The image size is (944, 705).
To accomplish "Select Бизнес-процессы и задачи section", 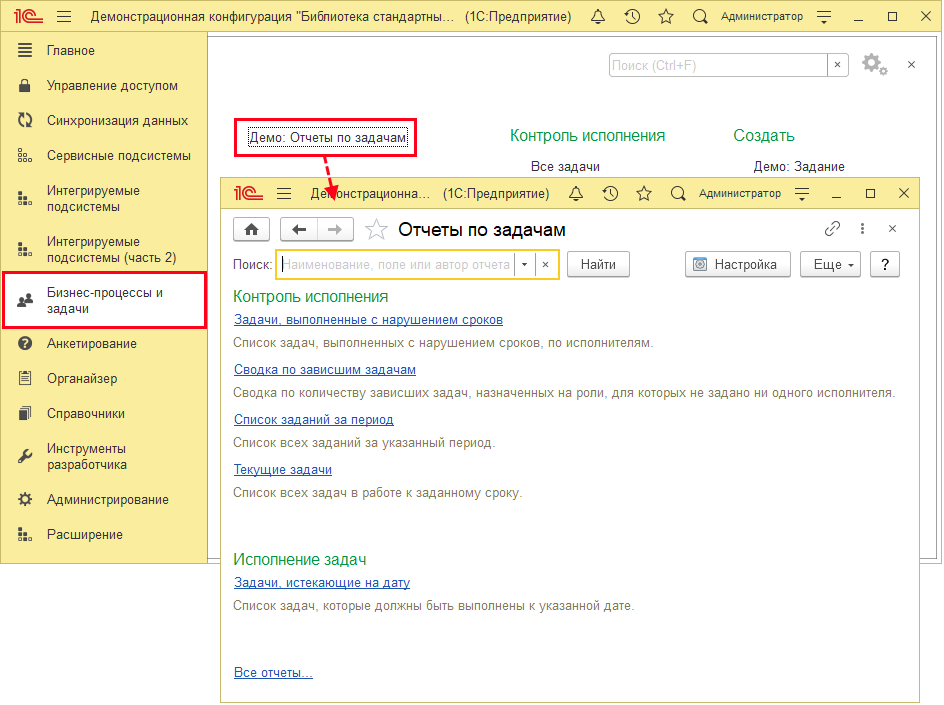I will pos(104,300).
